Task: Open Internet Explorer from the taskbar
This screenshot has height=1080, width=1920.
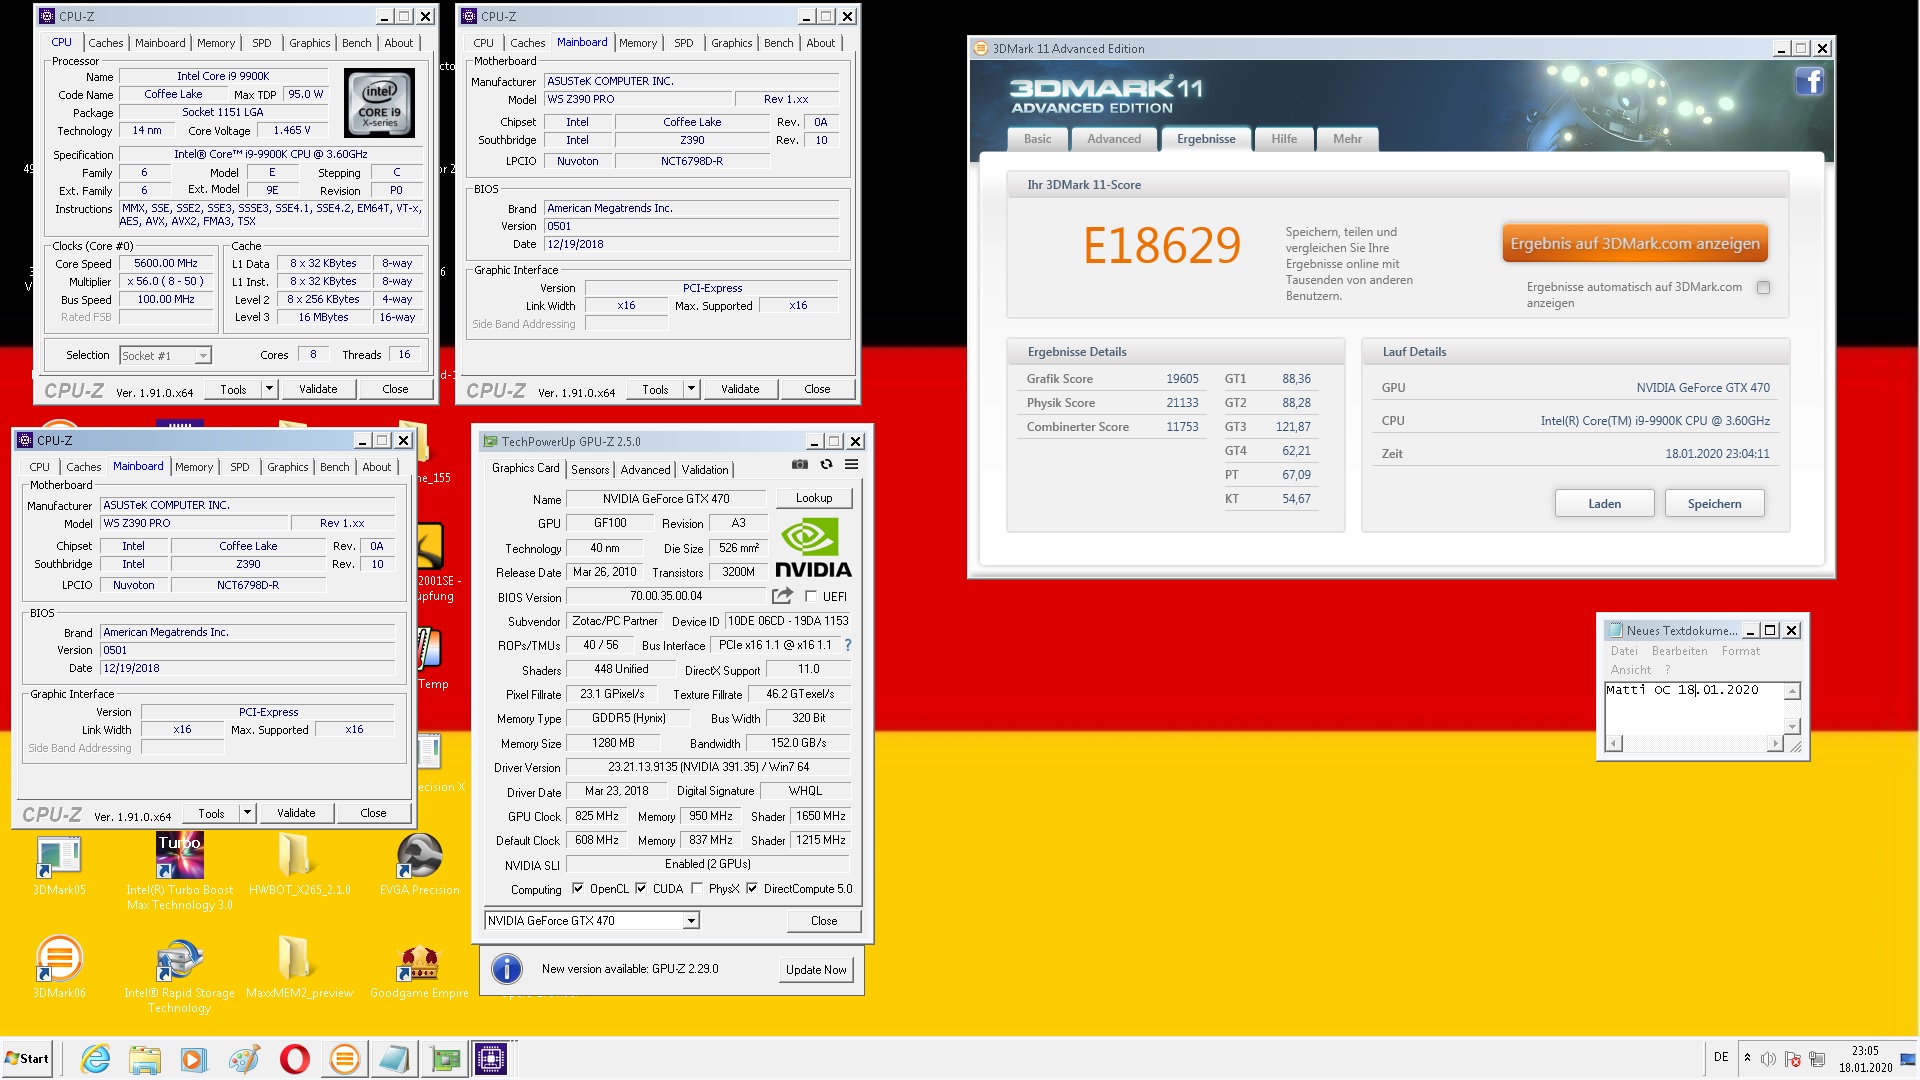Action: (95, 1059)
